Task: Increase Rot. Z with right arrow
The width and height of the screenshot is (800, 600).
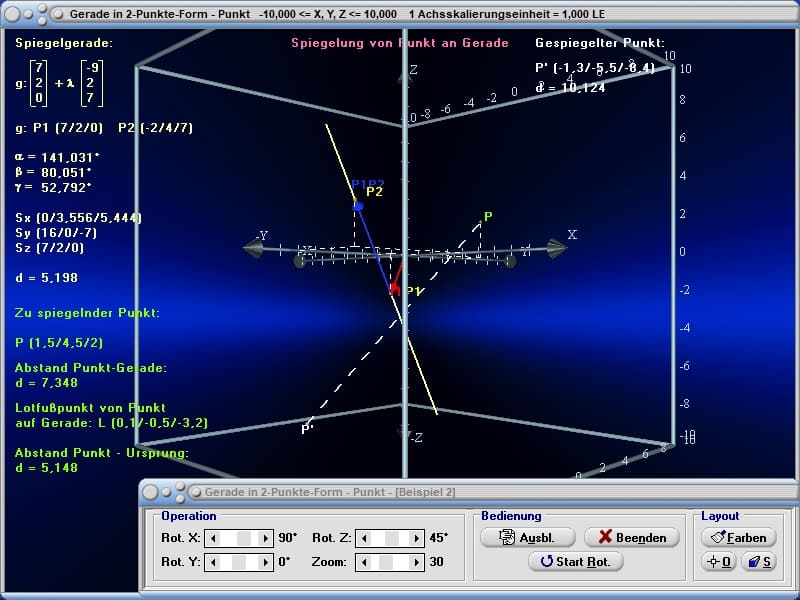Action: pyautogui.click(x=416, y=538)
